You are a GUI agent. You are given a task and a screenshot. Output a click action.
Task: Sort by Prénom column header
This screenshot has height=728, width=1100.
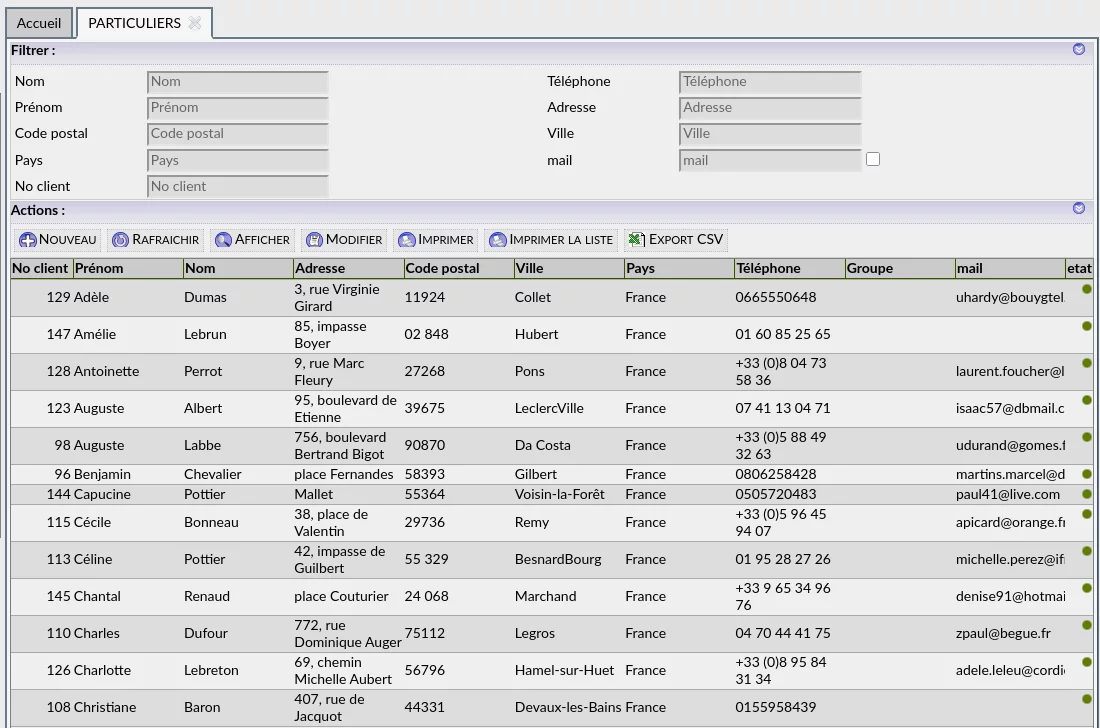(128, 269)
